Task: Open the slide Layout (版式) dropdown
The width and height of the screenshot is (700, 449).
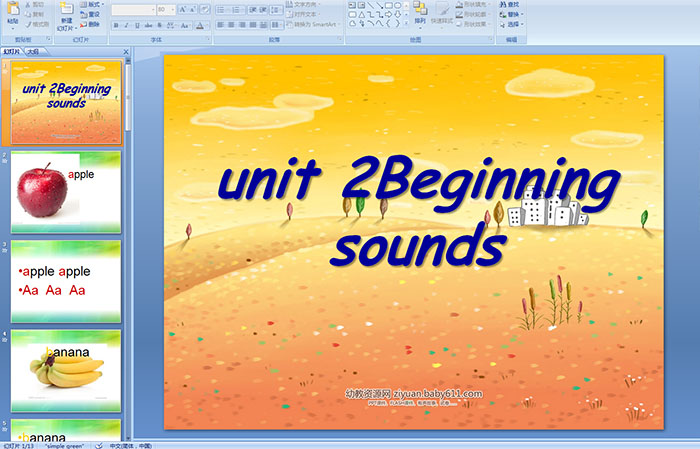Action: pos(92,4)
